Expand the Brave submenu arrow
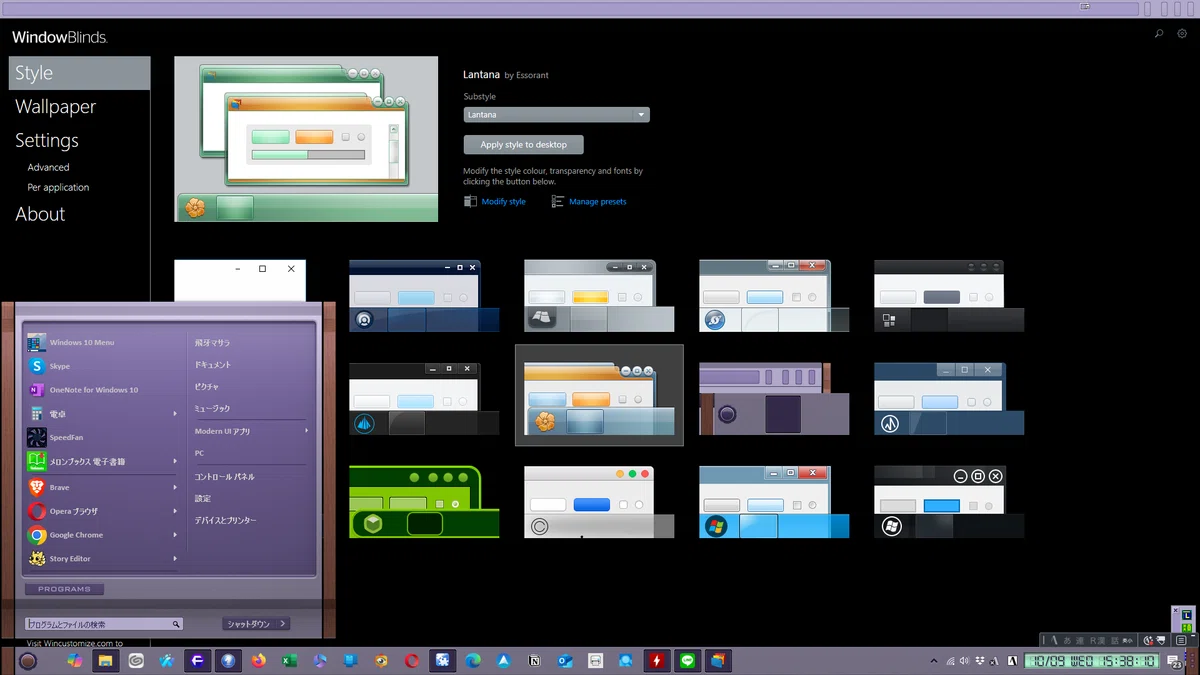Screen dimensions: 1200x675 [175, 487]
